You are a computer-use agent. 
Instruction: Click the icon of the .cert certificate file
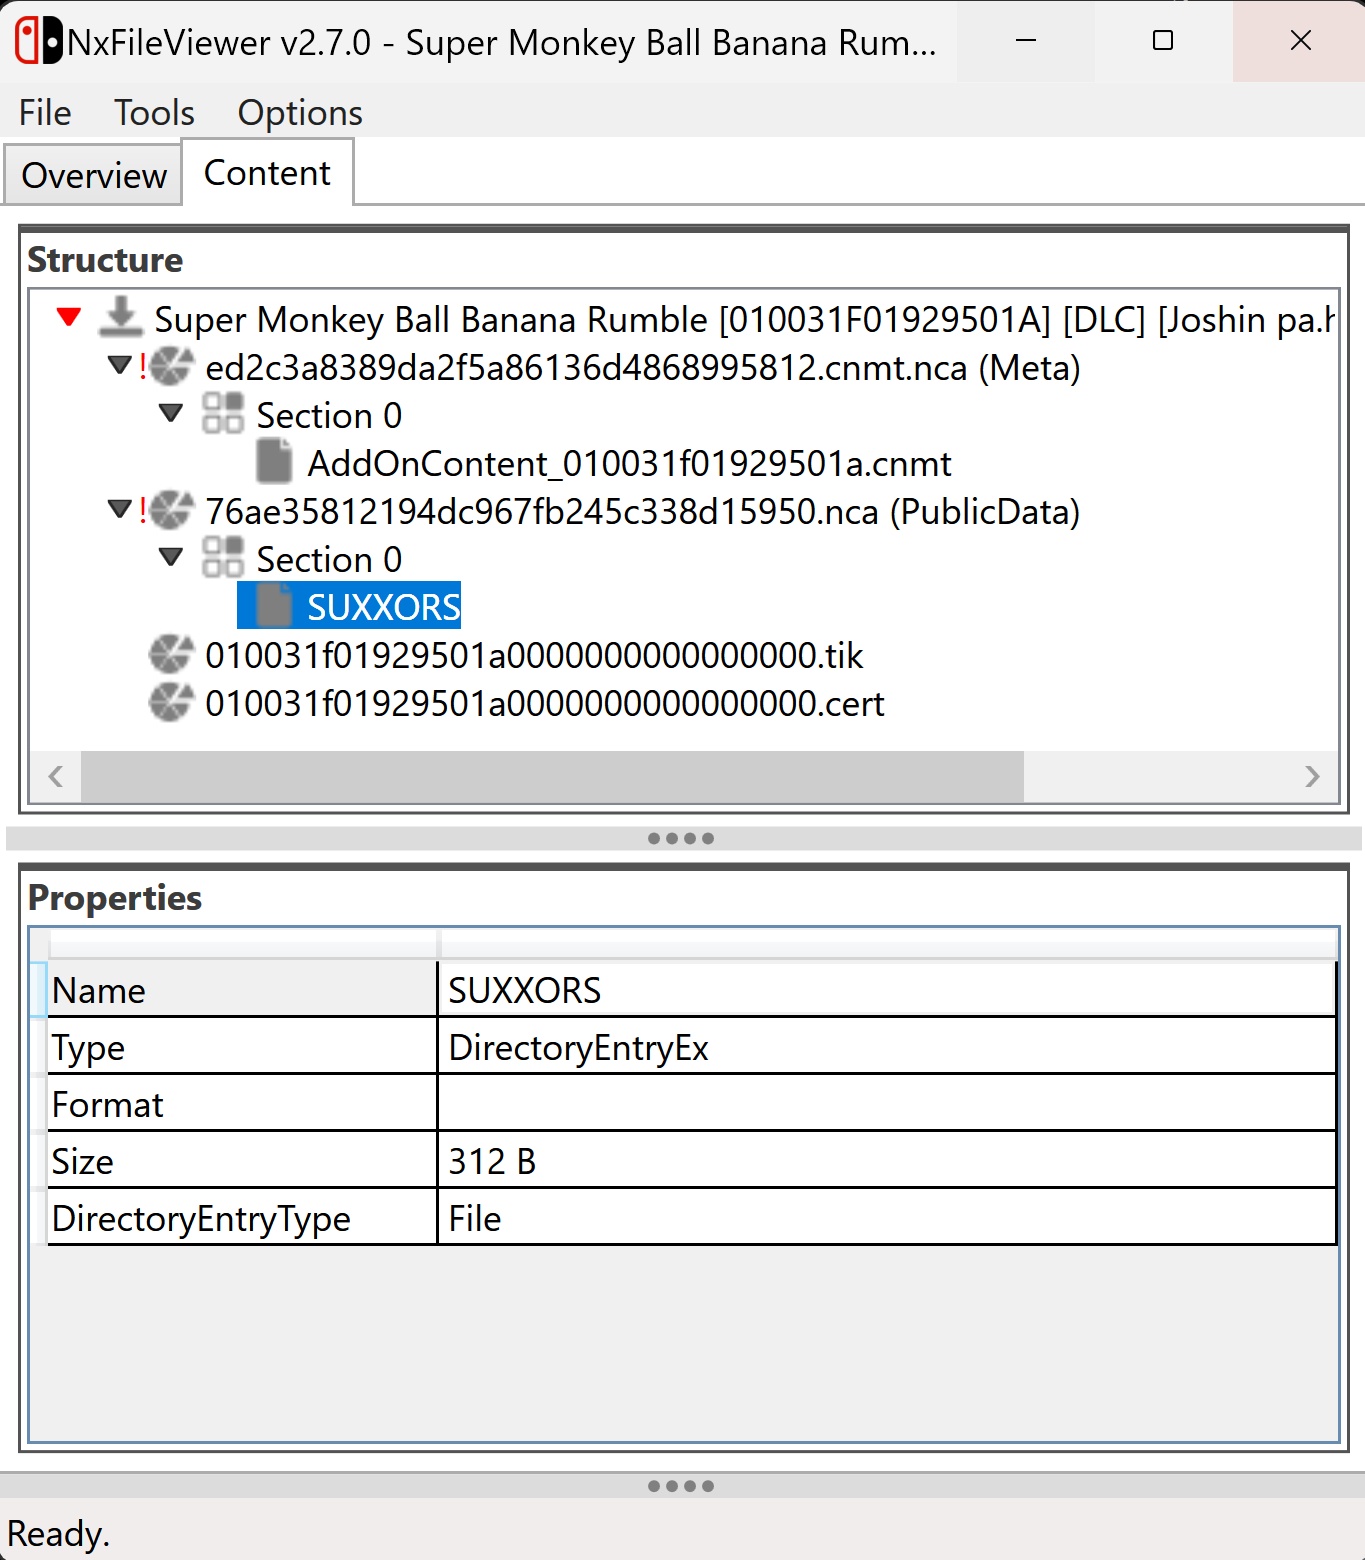171,703
